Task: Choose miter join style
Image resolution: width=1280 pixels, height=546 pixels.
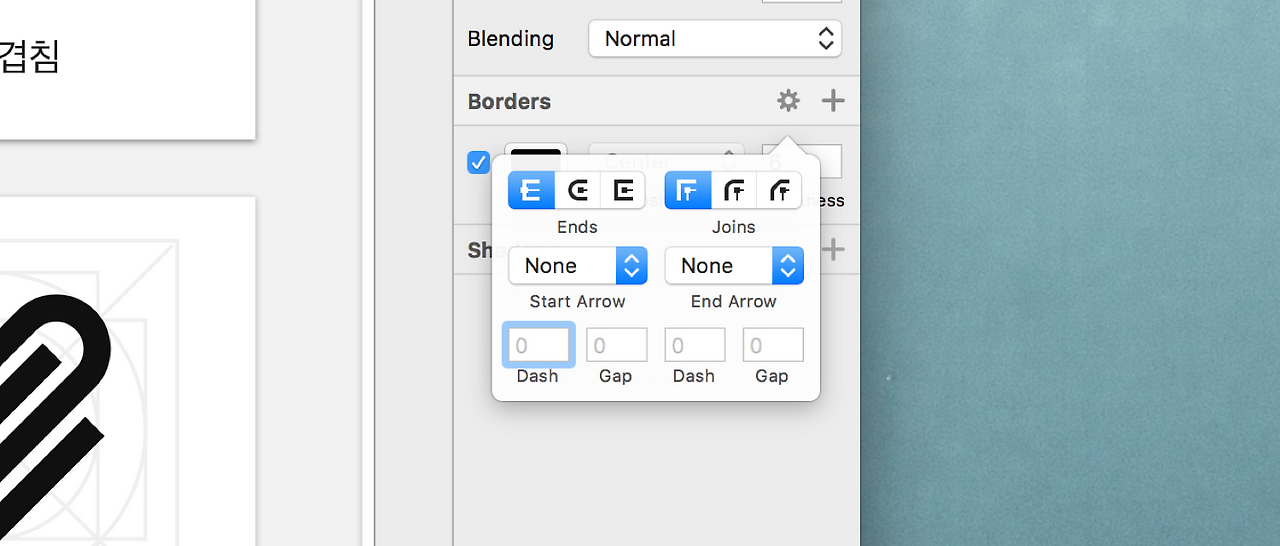Action: tap(688, 190)
